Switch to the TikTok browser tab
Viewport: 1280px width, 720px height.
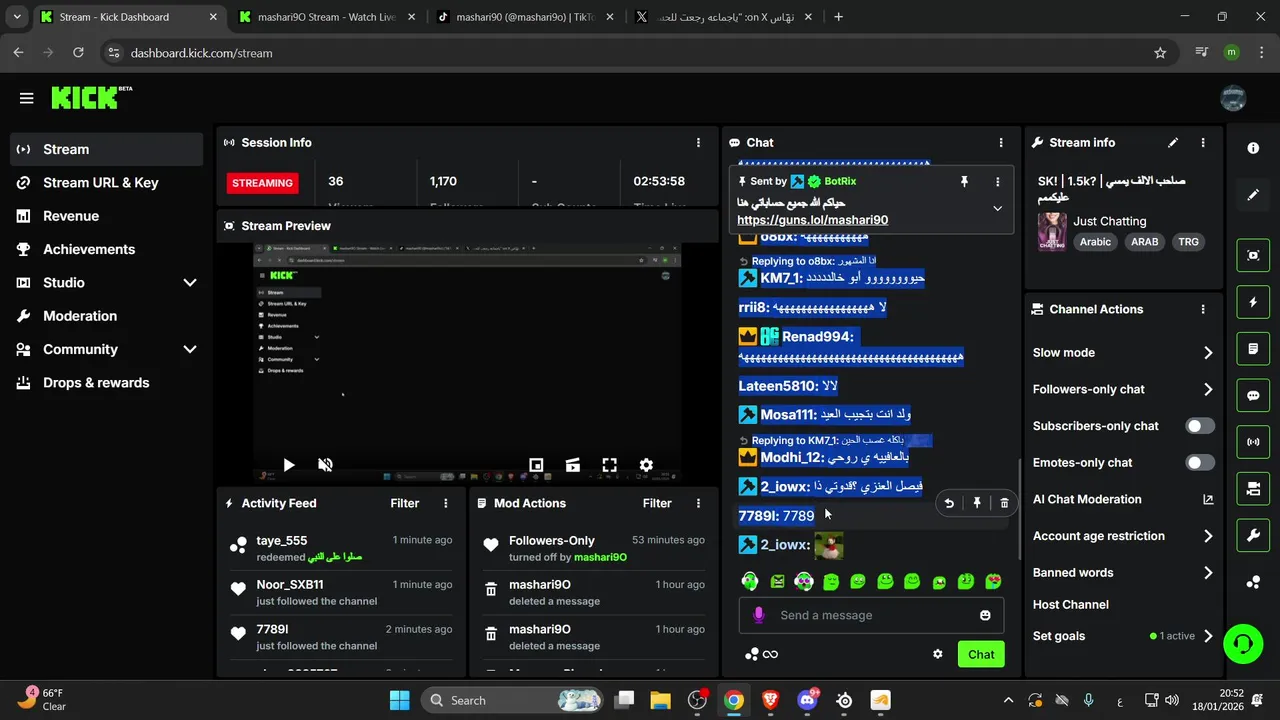pos(526,17)
